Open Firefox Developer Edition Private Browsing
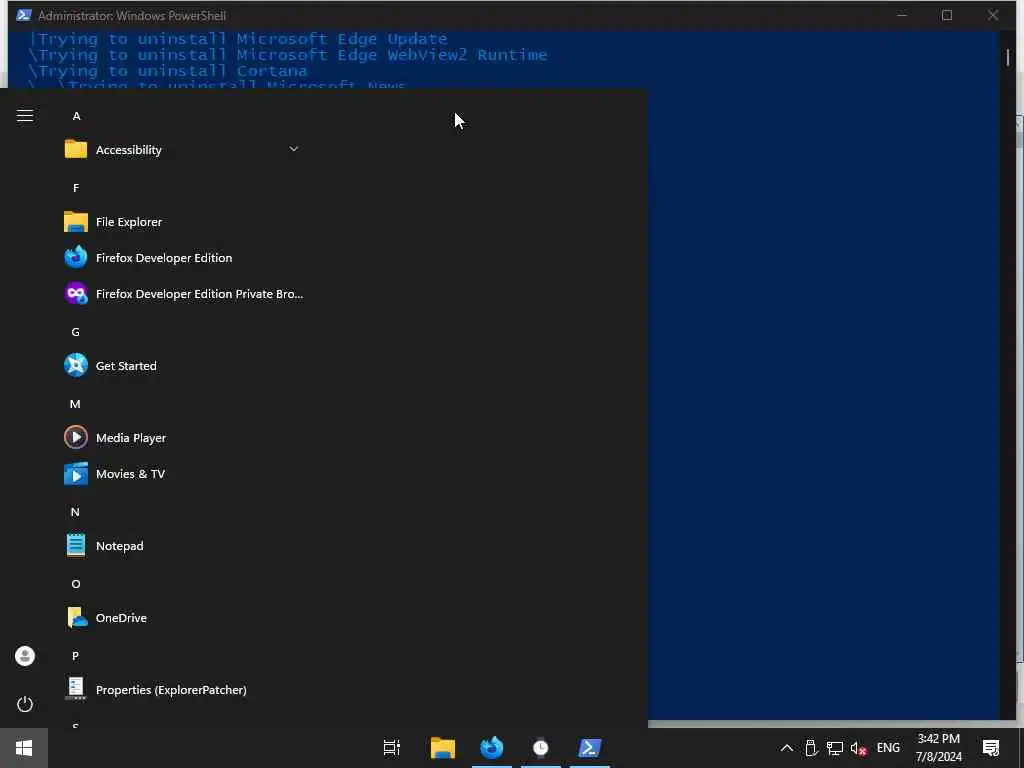Viewport: 1024px width, 768px height. tap(182, 294)
